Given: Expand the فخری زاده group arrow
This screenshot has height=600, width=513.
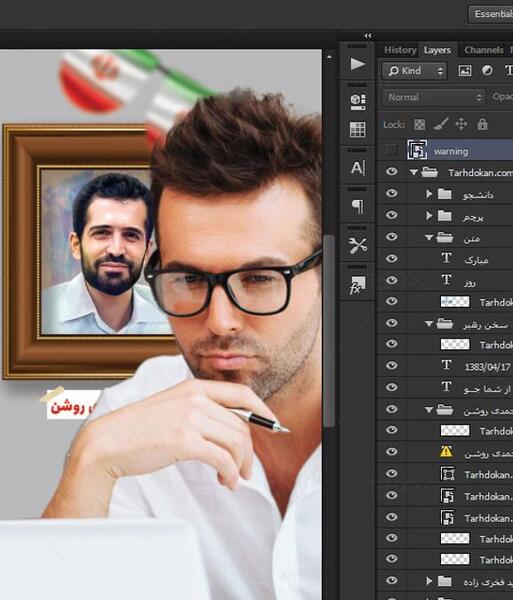Looking at the screenshot, I should pyautogui.click(x=429, y=581).
